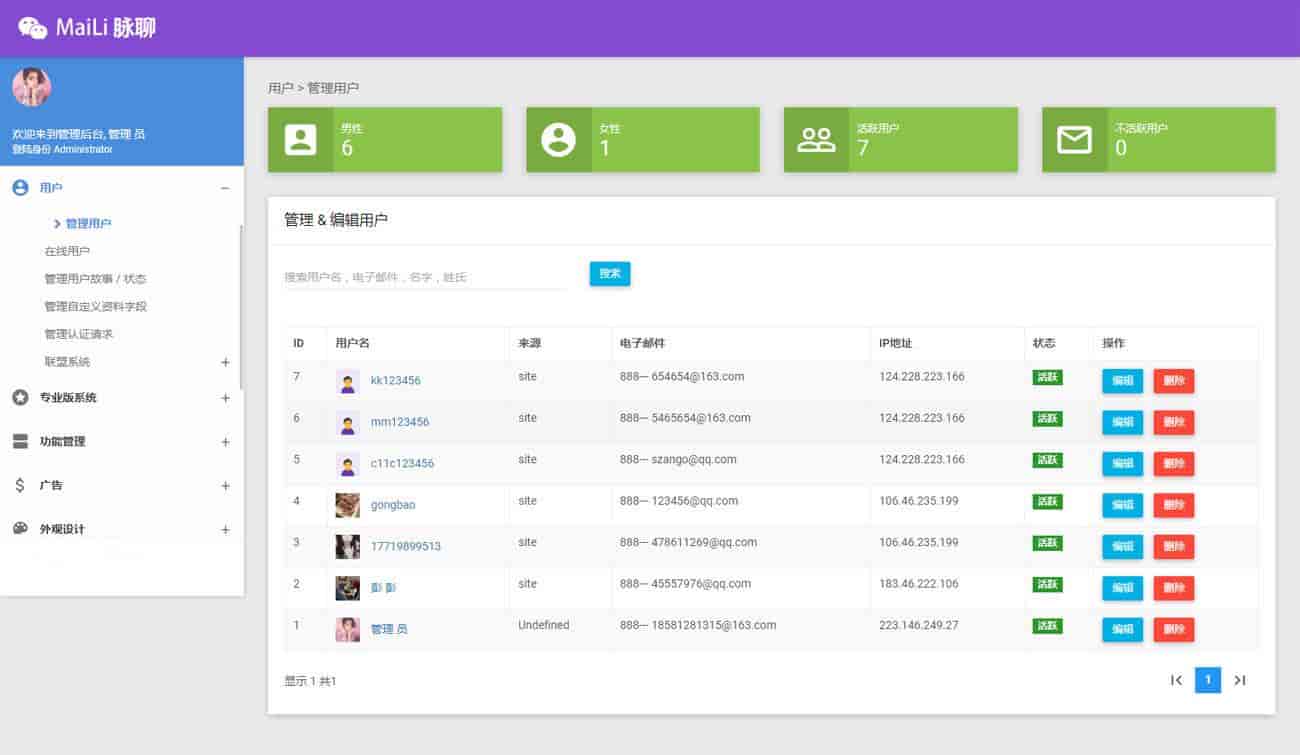The width and height of the screenshot is (1300, 755).
Task: Open 管理认证请求 sidebar item
Action: [78, 334]
